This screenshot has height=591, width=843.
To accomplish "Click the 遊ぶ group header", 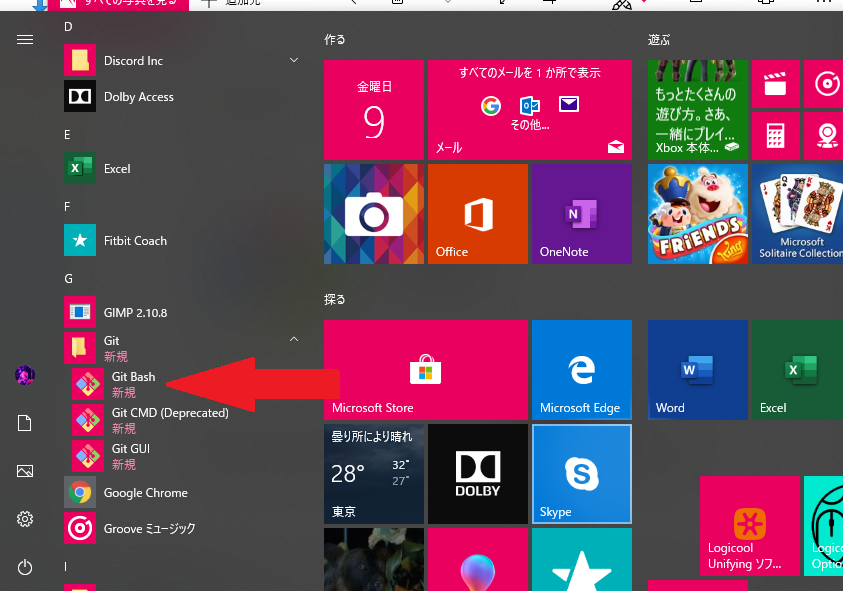I will (659, 39).
